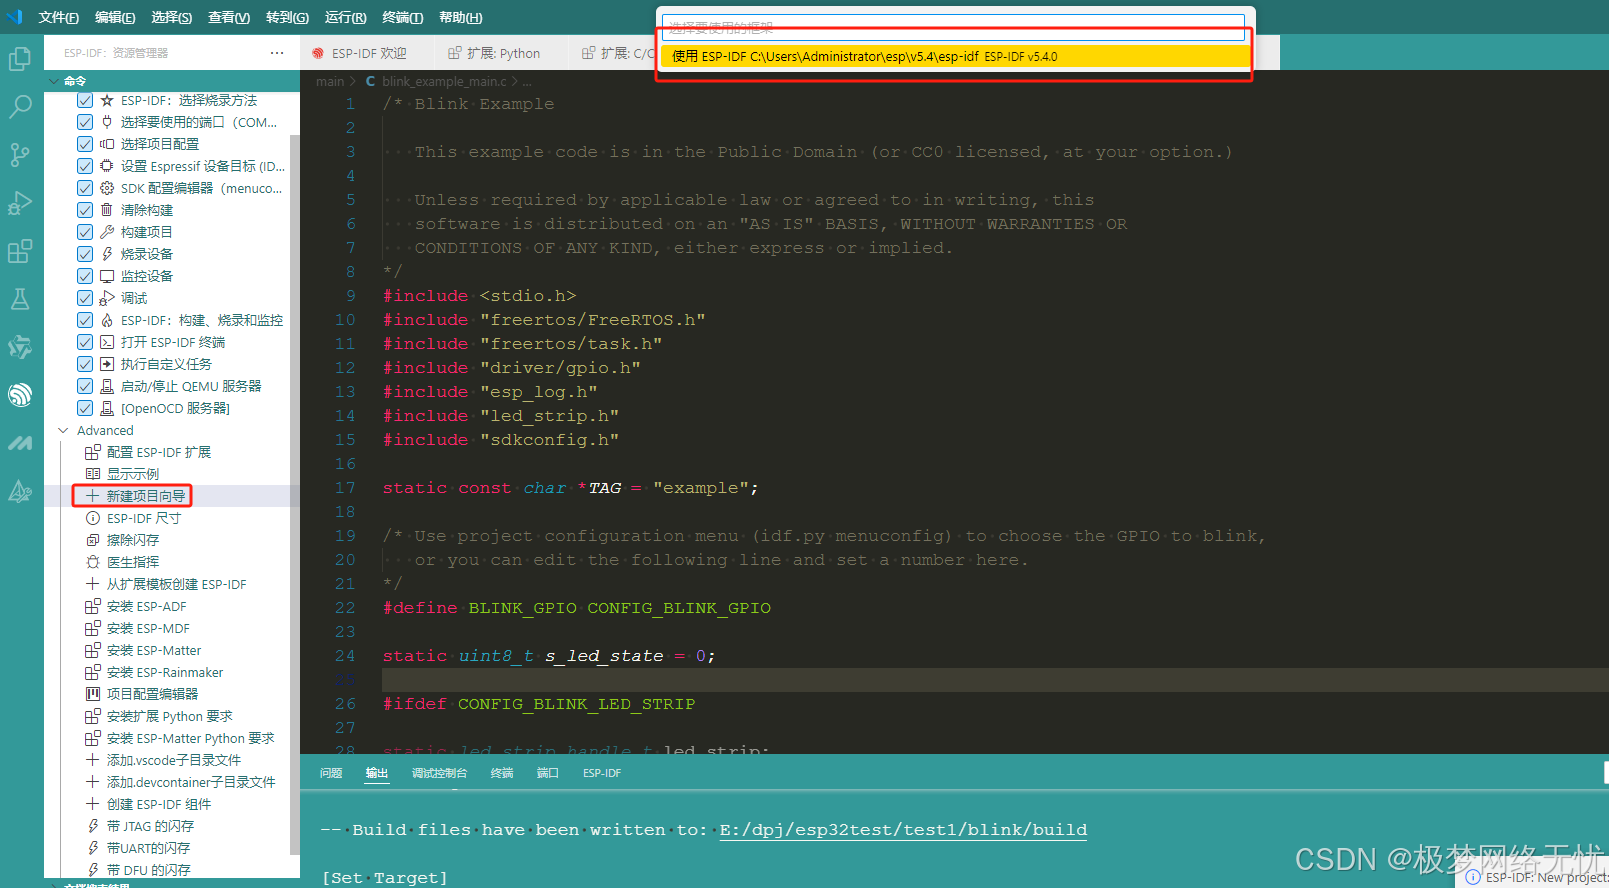Click 创建 ESP-IDF 组件 entry
Image resolution: width=1609 pixels, height=888 pixels.
point(159,804)
